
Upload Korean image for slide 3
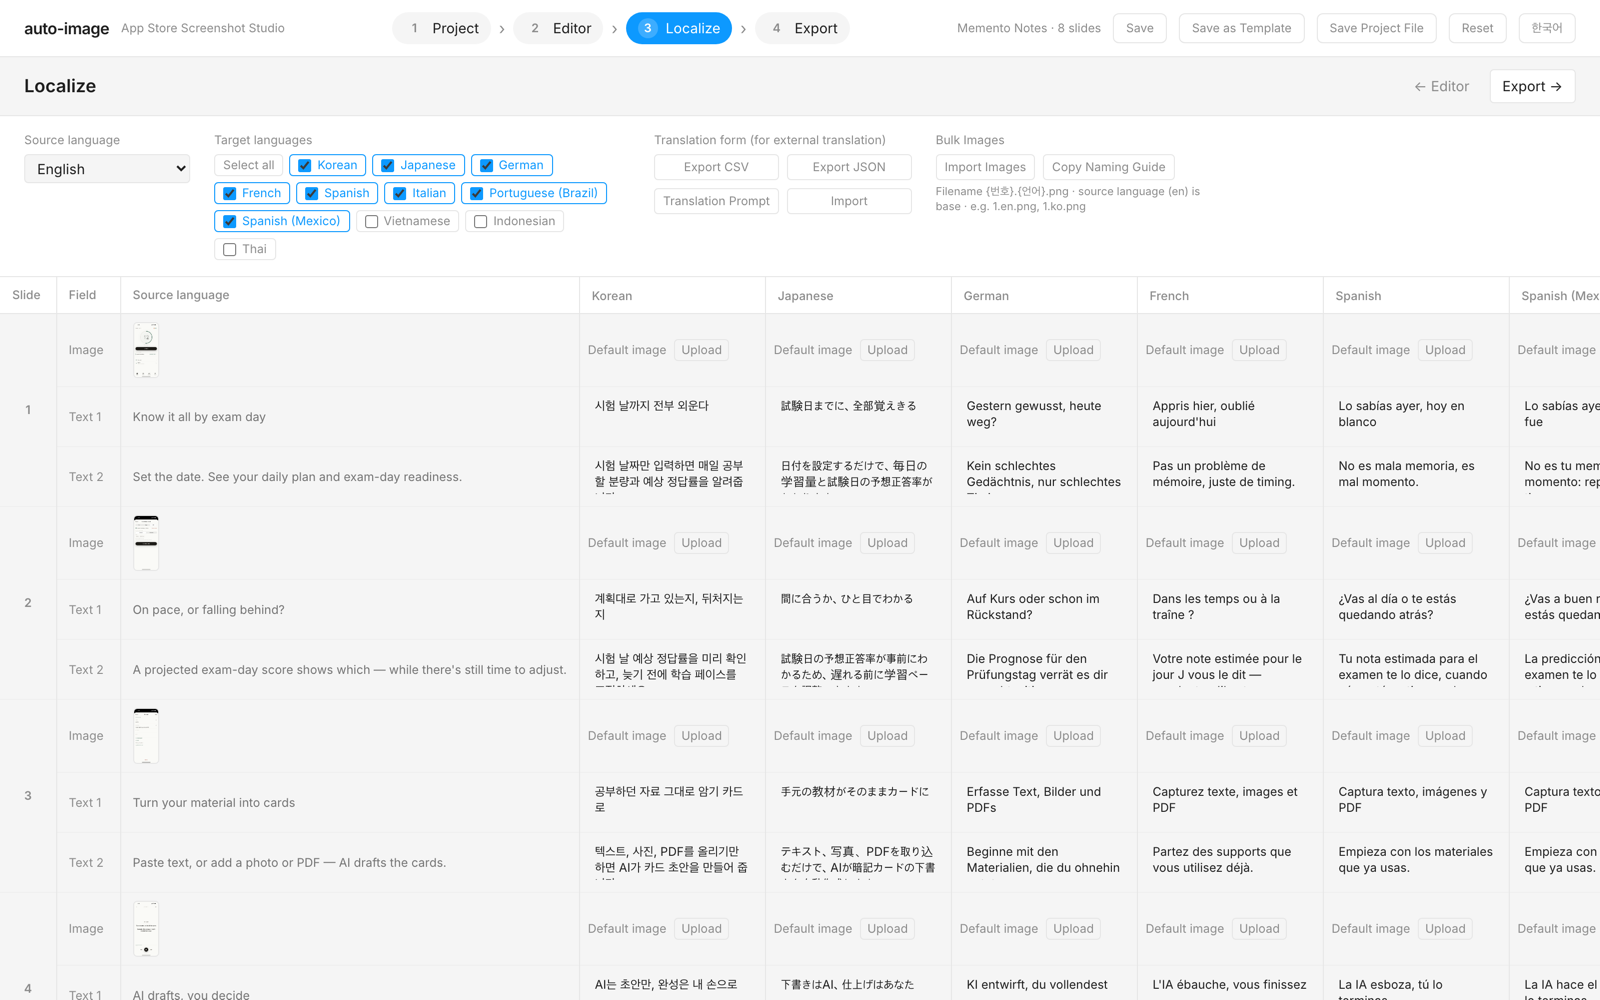701,736
